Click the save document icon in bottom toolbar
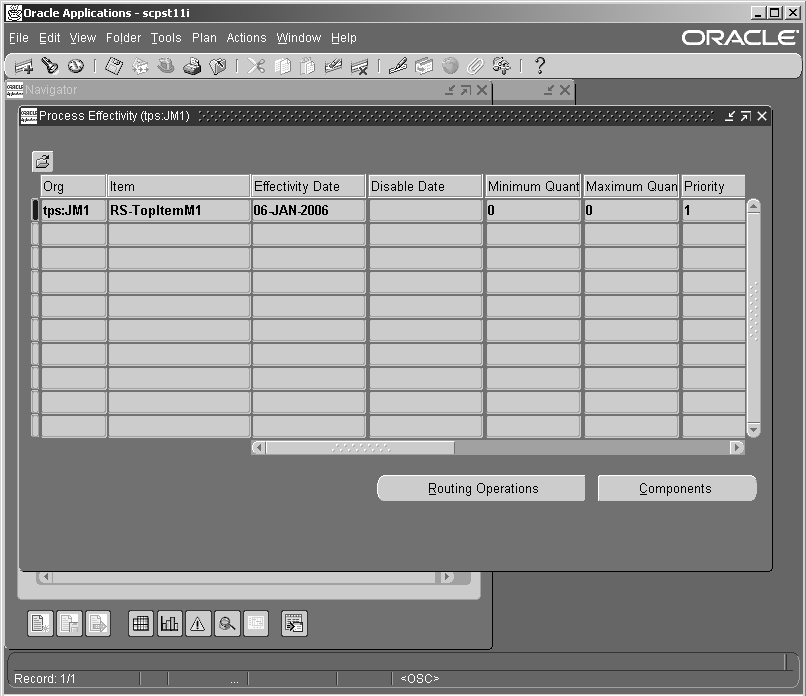The image size is (806, 696). click(69, 624)
